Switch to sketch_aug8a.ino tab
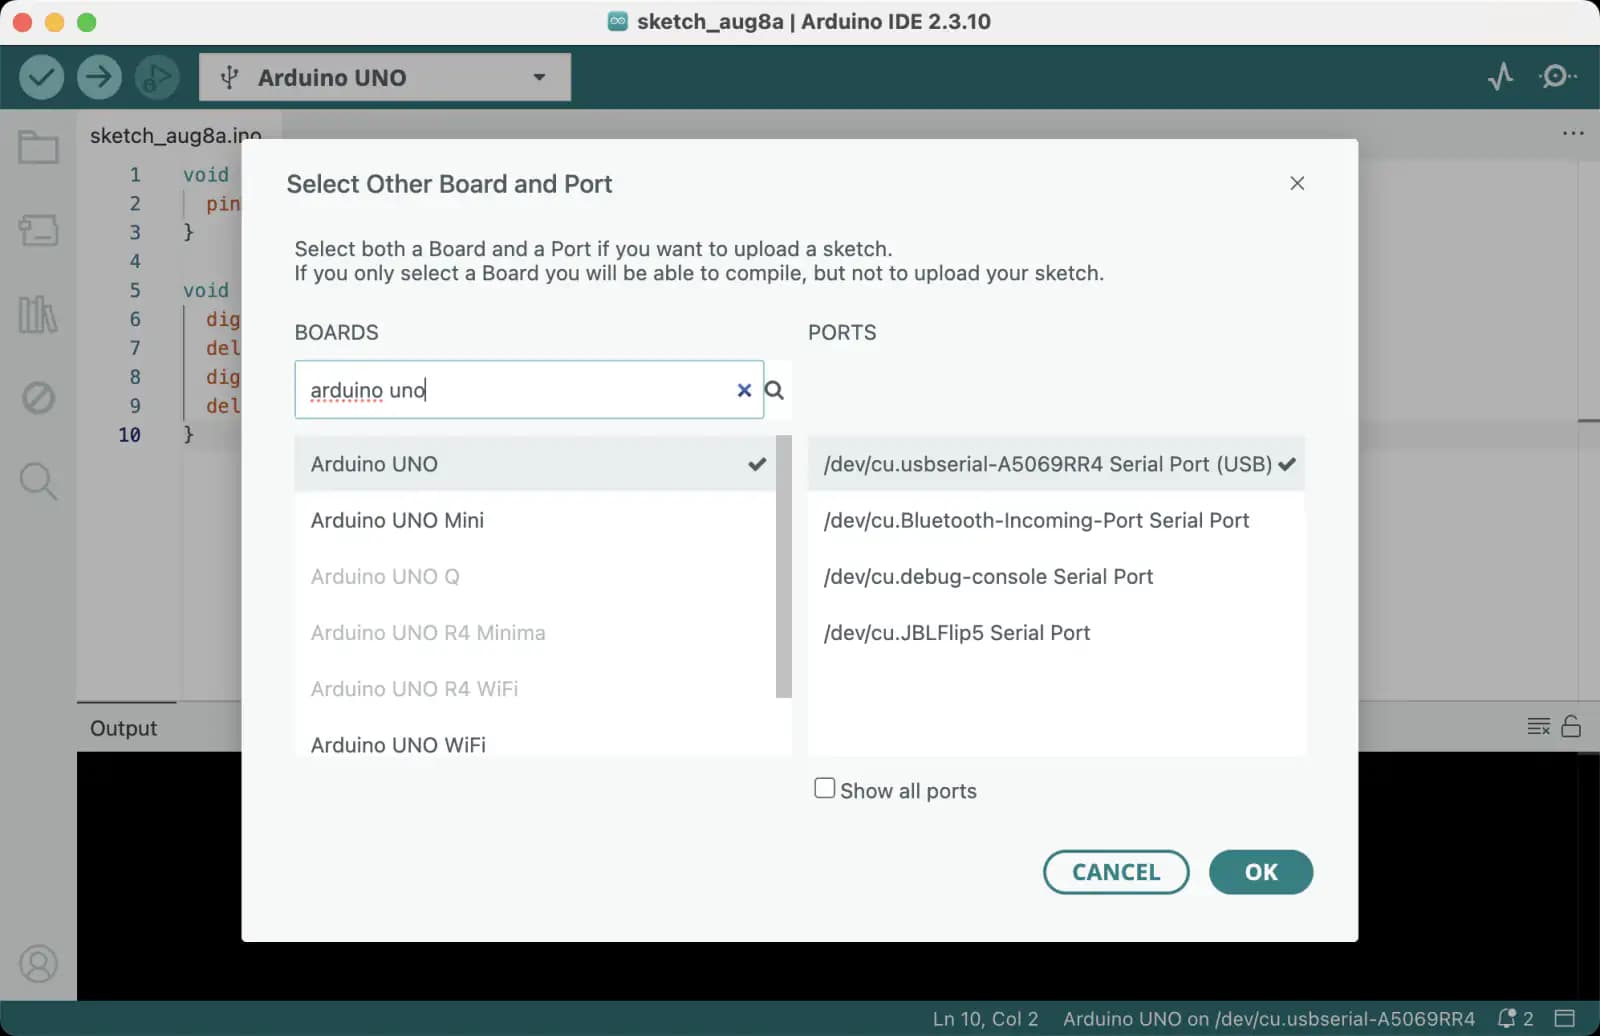This screenshot has height=1036, width=1600. 176,135
